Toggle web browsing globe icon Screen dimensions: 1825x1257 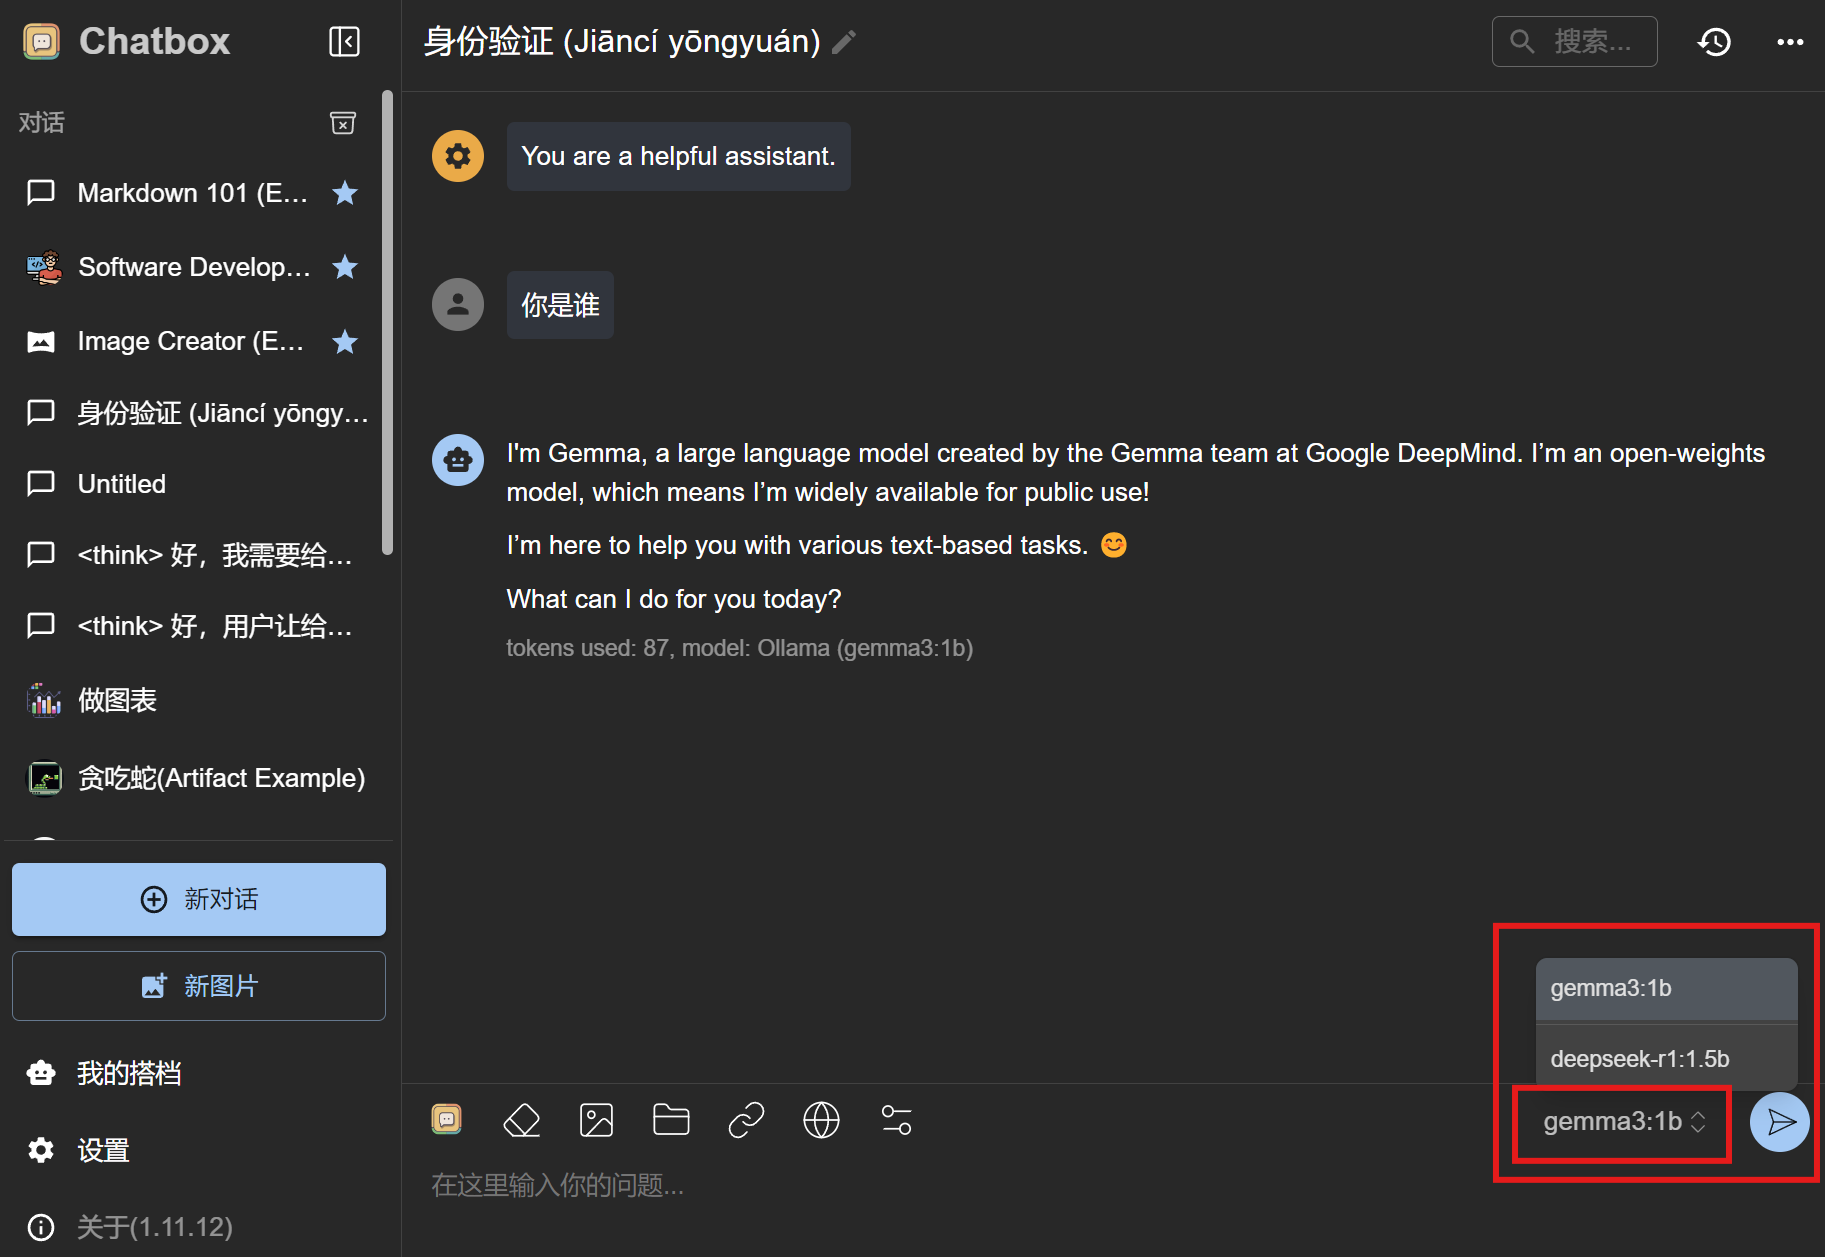point(821,1120)
